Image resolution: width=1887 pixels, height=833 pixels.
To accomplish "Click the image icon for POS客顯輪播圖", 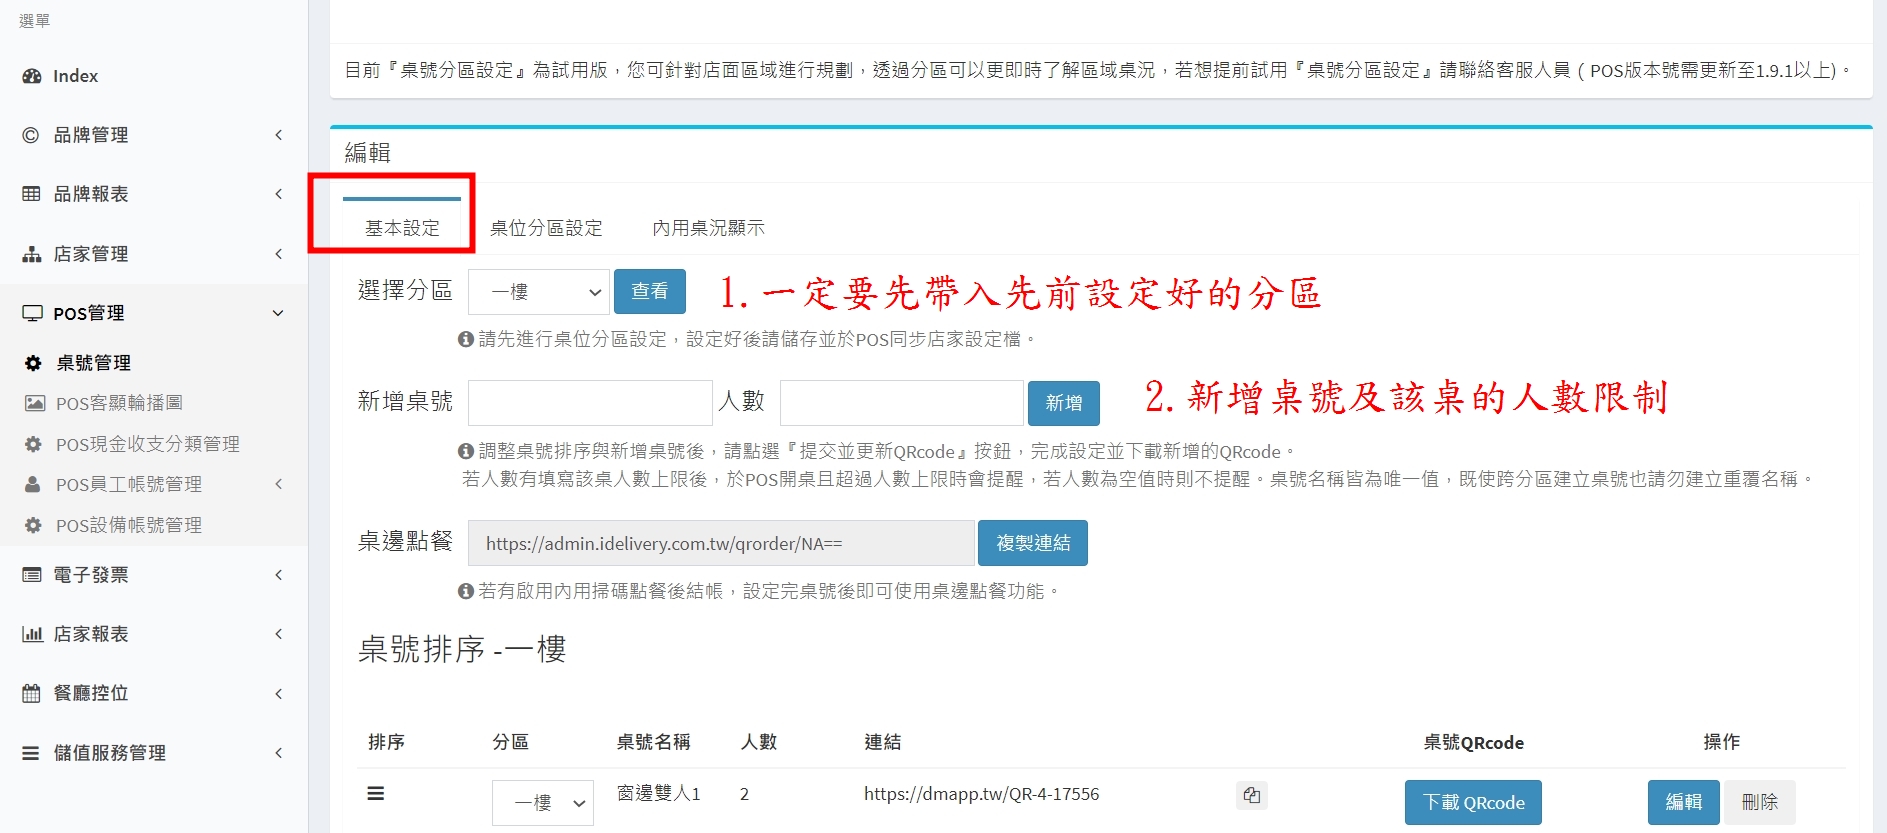I will pyautogui.click(x=35, y=403).
